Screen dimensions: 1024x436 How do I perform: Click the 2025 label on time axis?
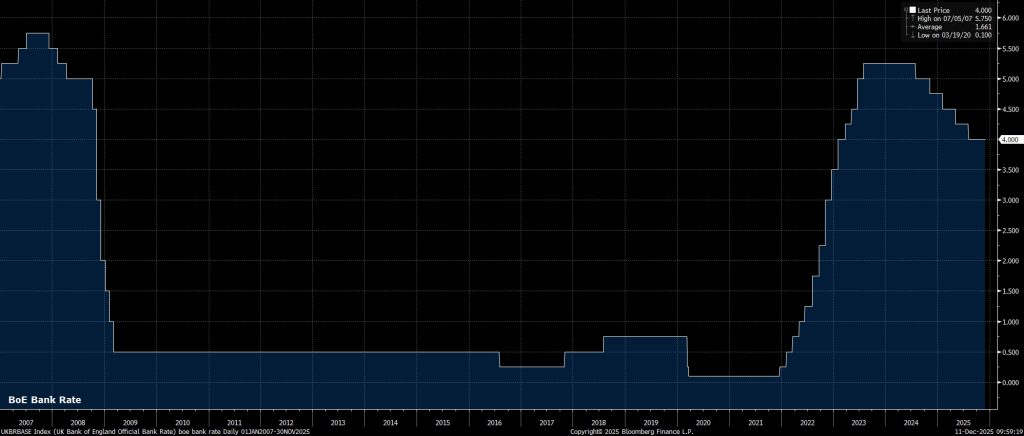point(962,423)
